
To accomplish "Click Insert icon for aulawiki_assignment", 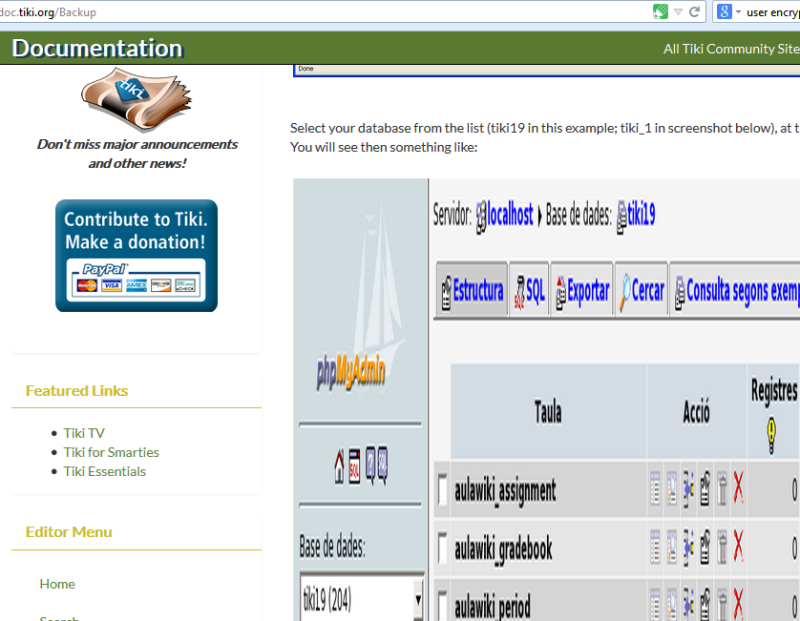I will tap(688, 489).
